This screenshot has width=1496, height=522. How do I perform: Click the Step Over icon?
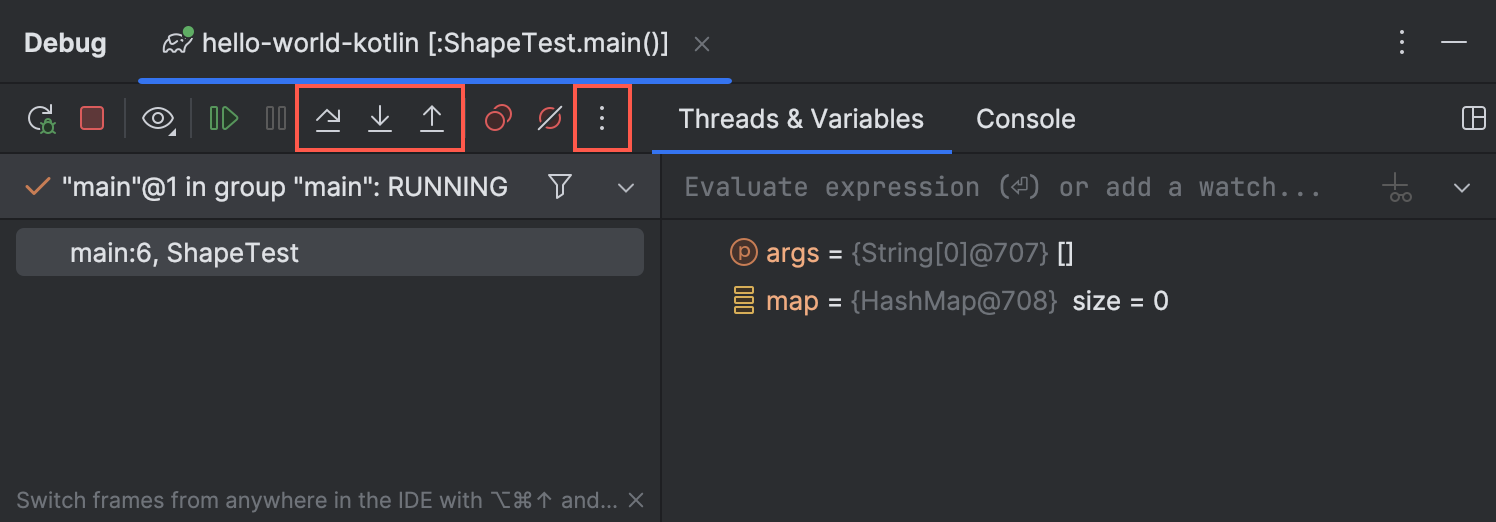click(328, 119)
